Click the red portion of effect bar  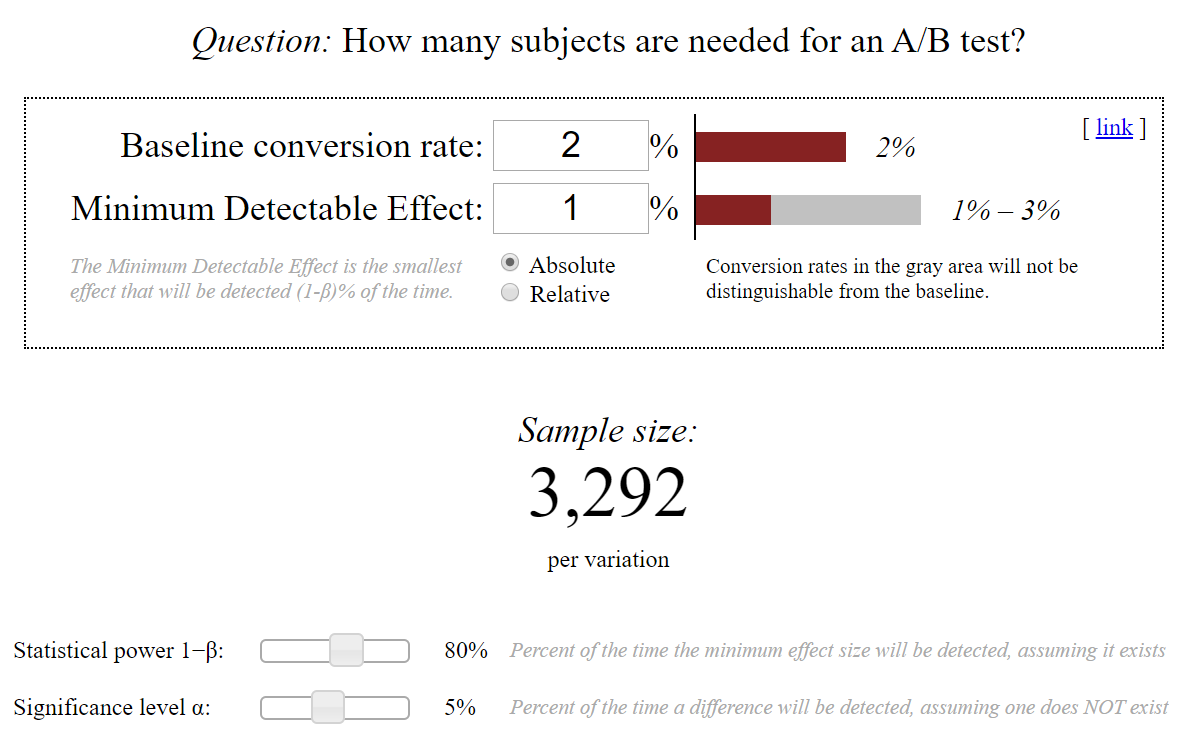point(733,210)
